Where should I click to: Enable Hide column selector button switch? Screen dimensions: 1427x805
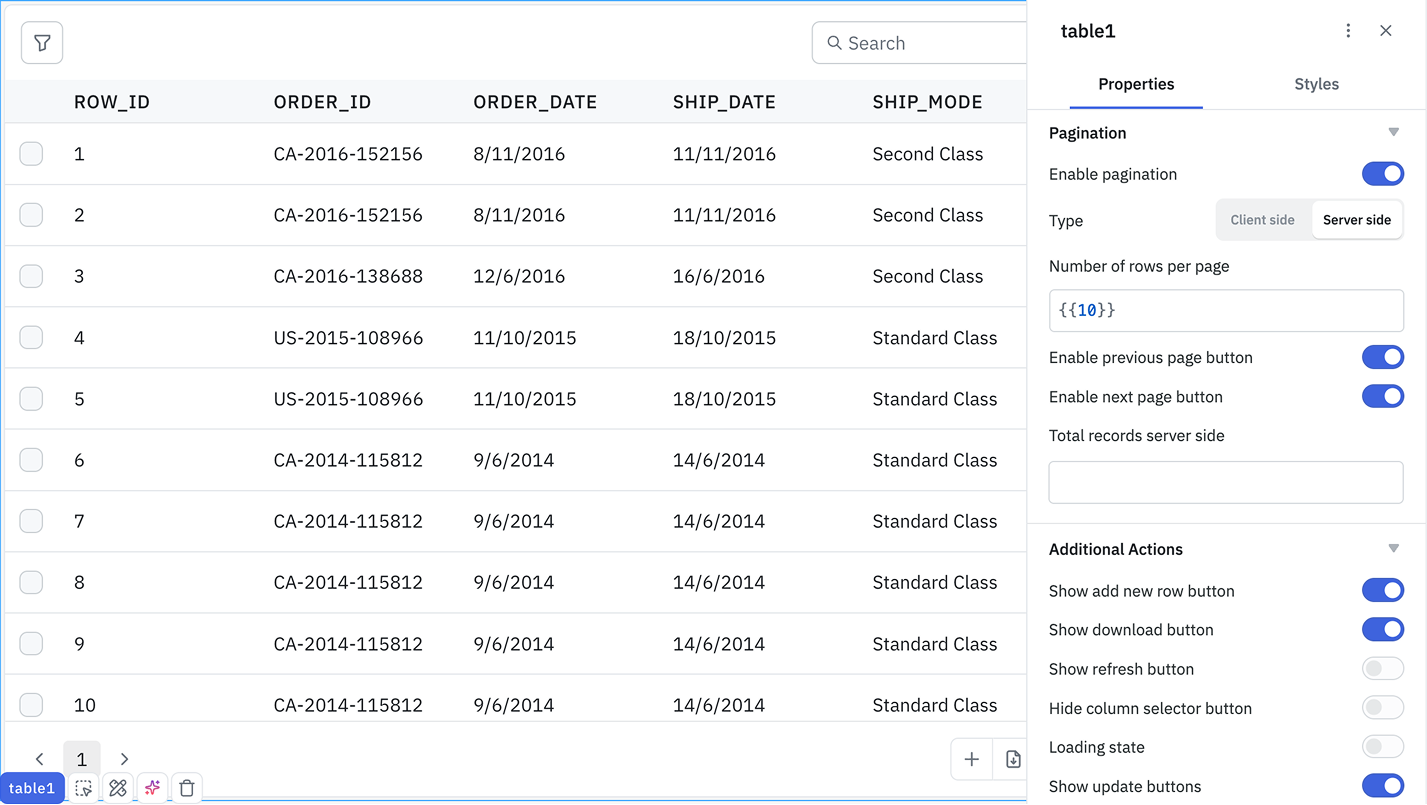[1383, 708]
